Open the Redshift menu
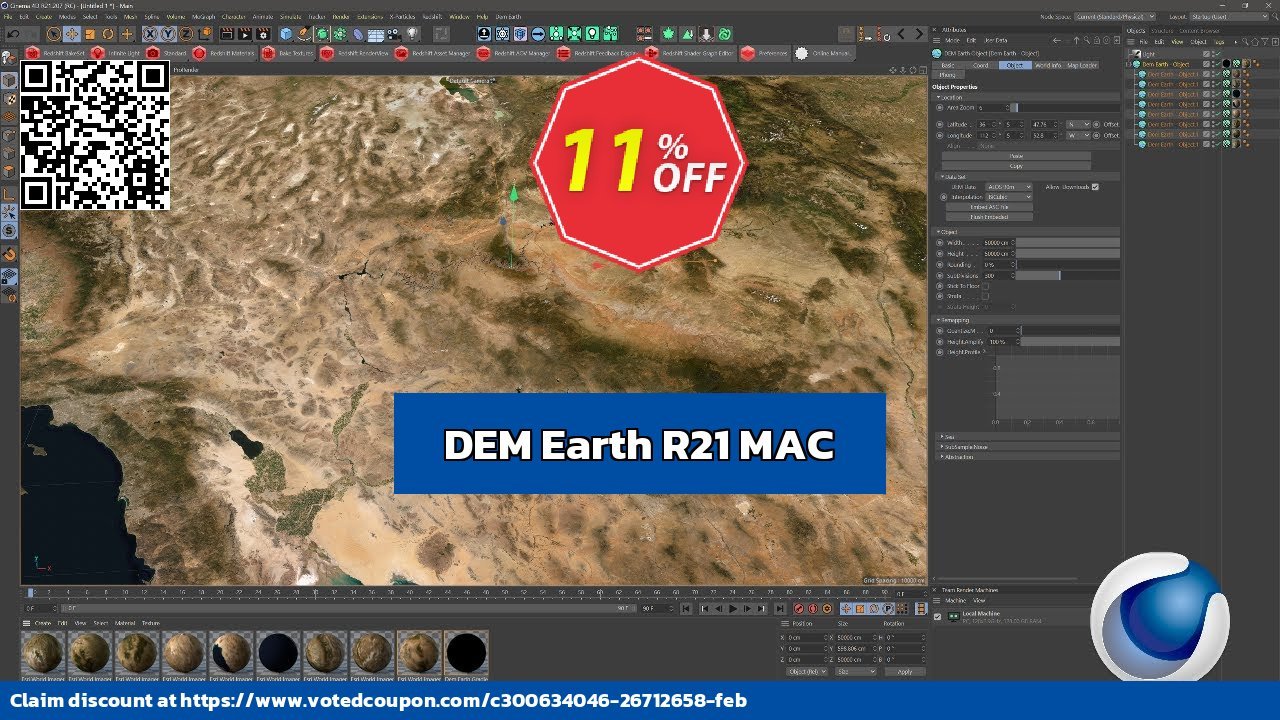Image resolution: width=1280 pixels, height=720 pixels. pyautogui.click(x=433, y=17)
